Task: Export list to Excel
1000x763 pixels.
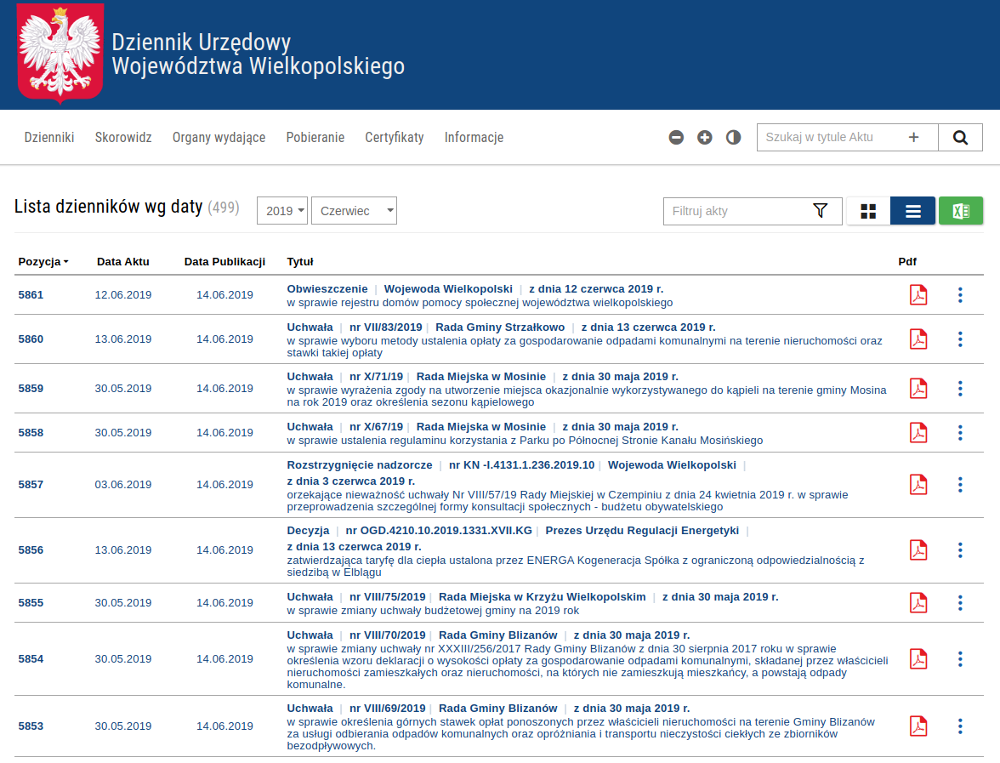Action: click(960, 211)
